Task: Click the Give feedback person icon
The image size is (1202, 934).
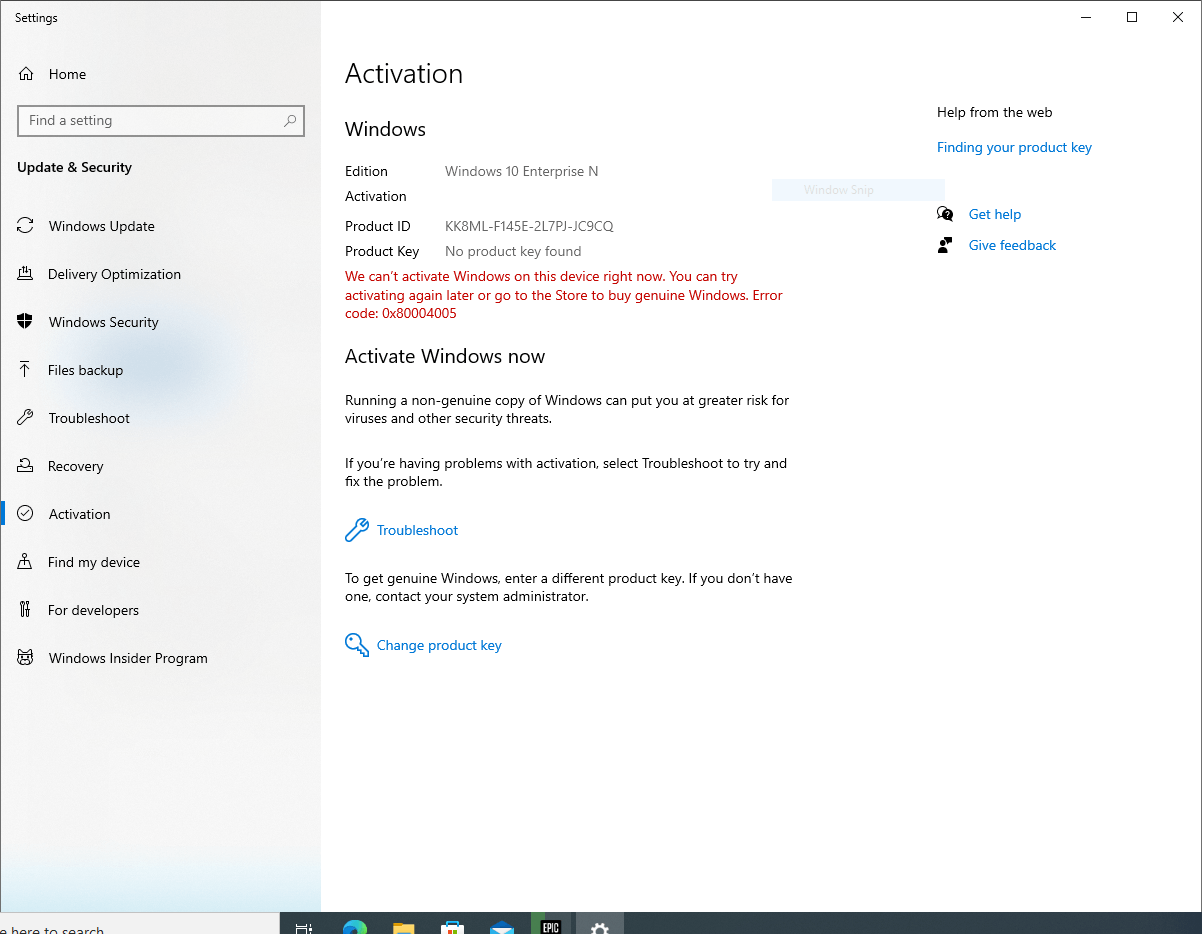Action: 945,245
